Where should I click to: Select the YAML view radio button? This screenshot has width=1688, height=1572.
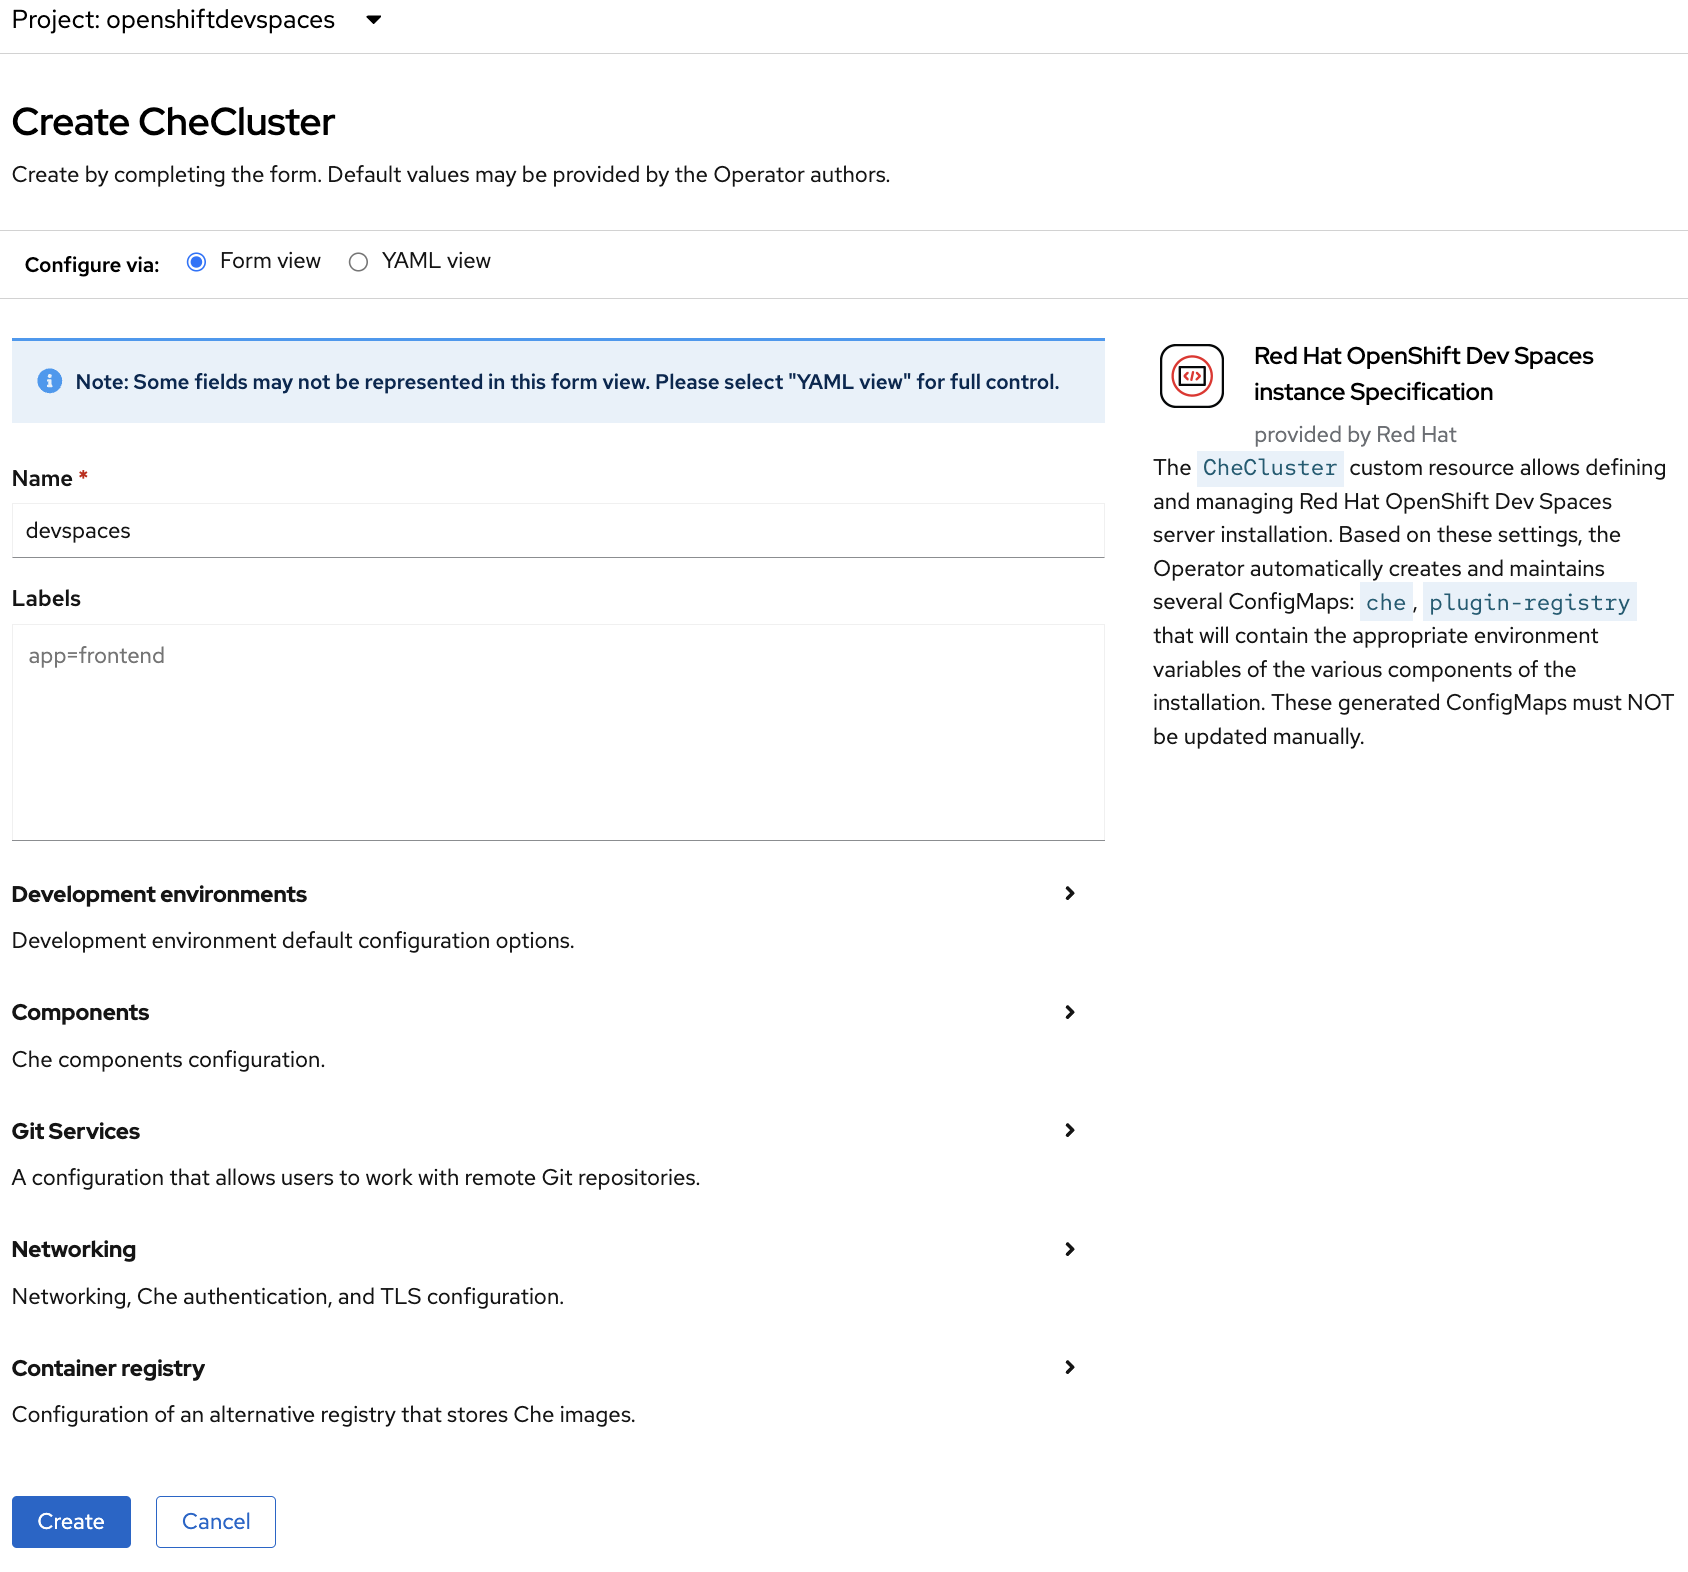[x=358, y=262]
